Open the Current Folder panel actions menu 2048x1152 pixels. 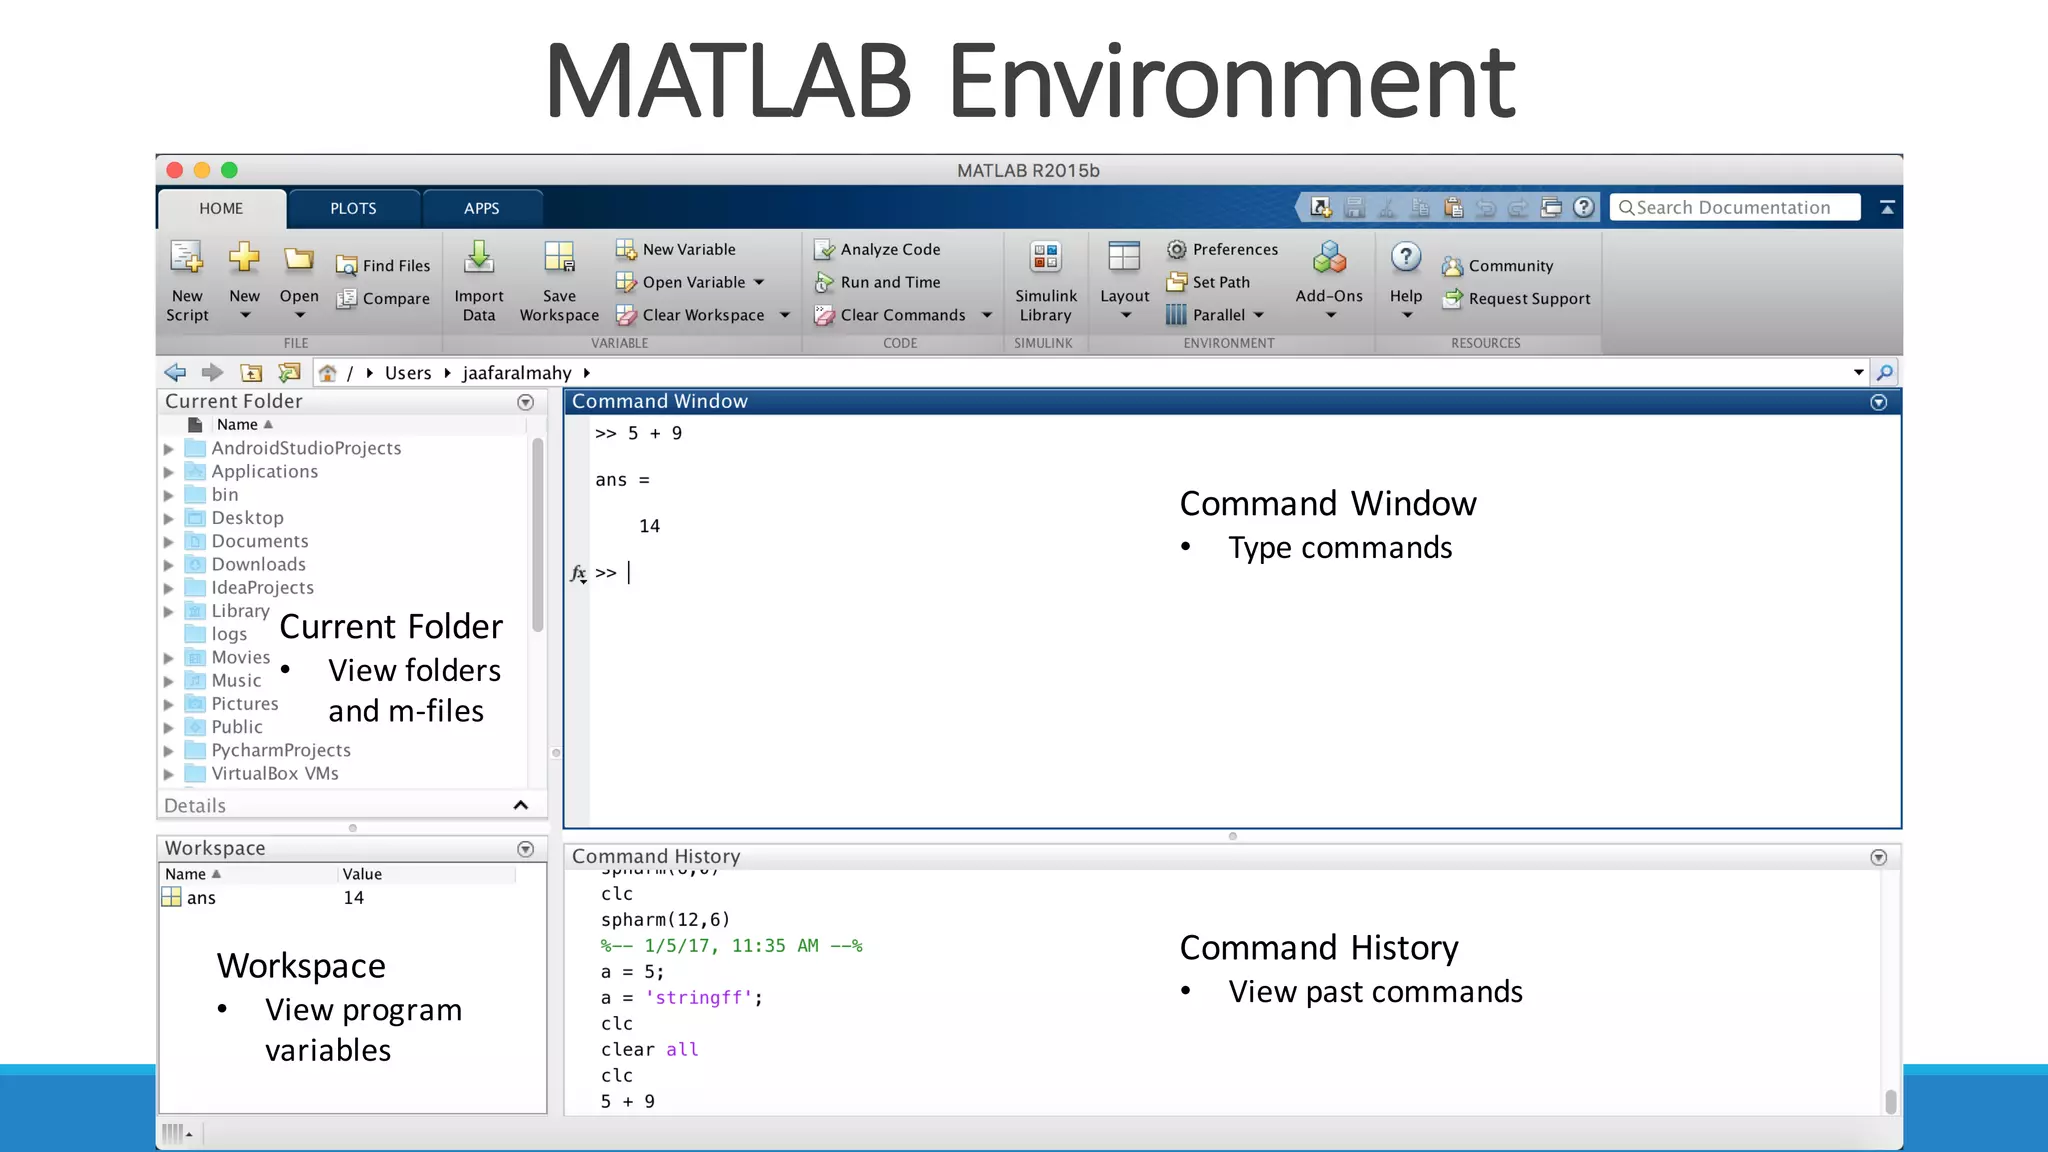tap(526, 402)
